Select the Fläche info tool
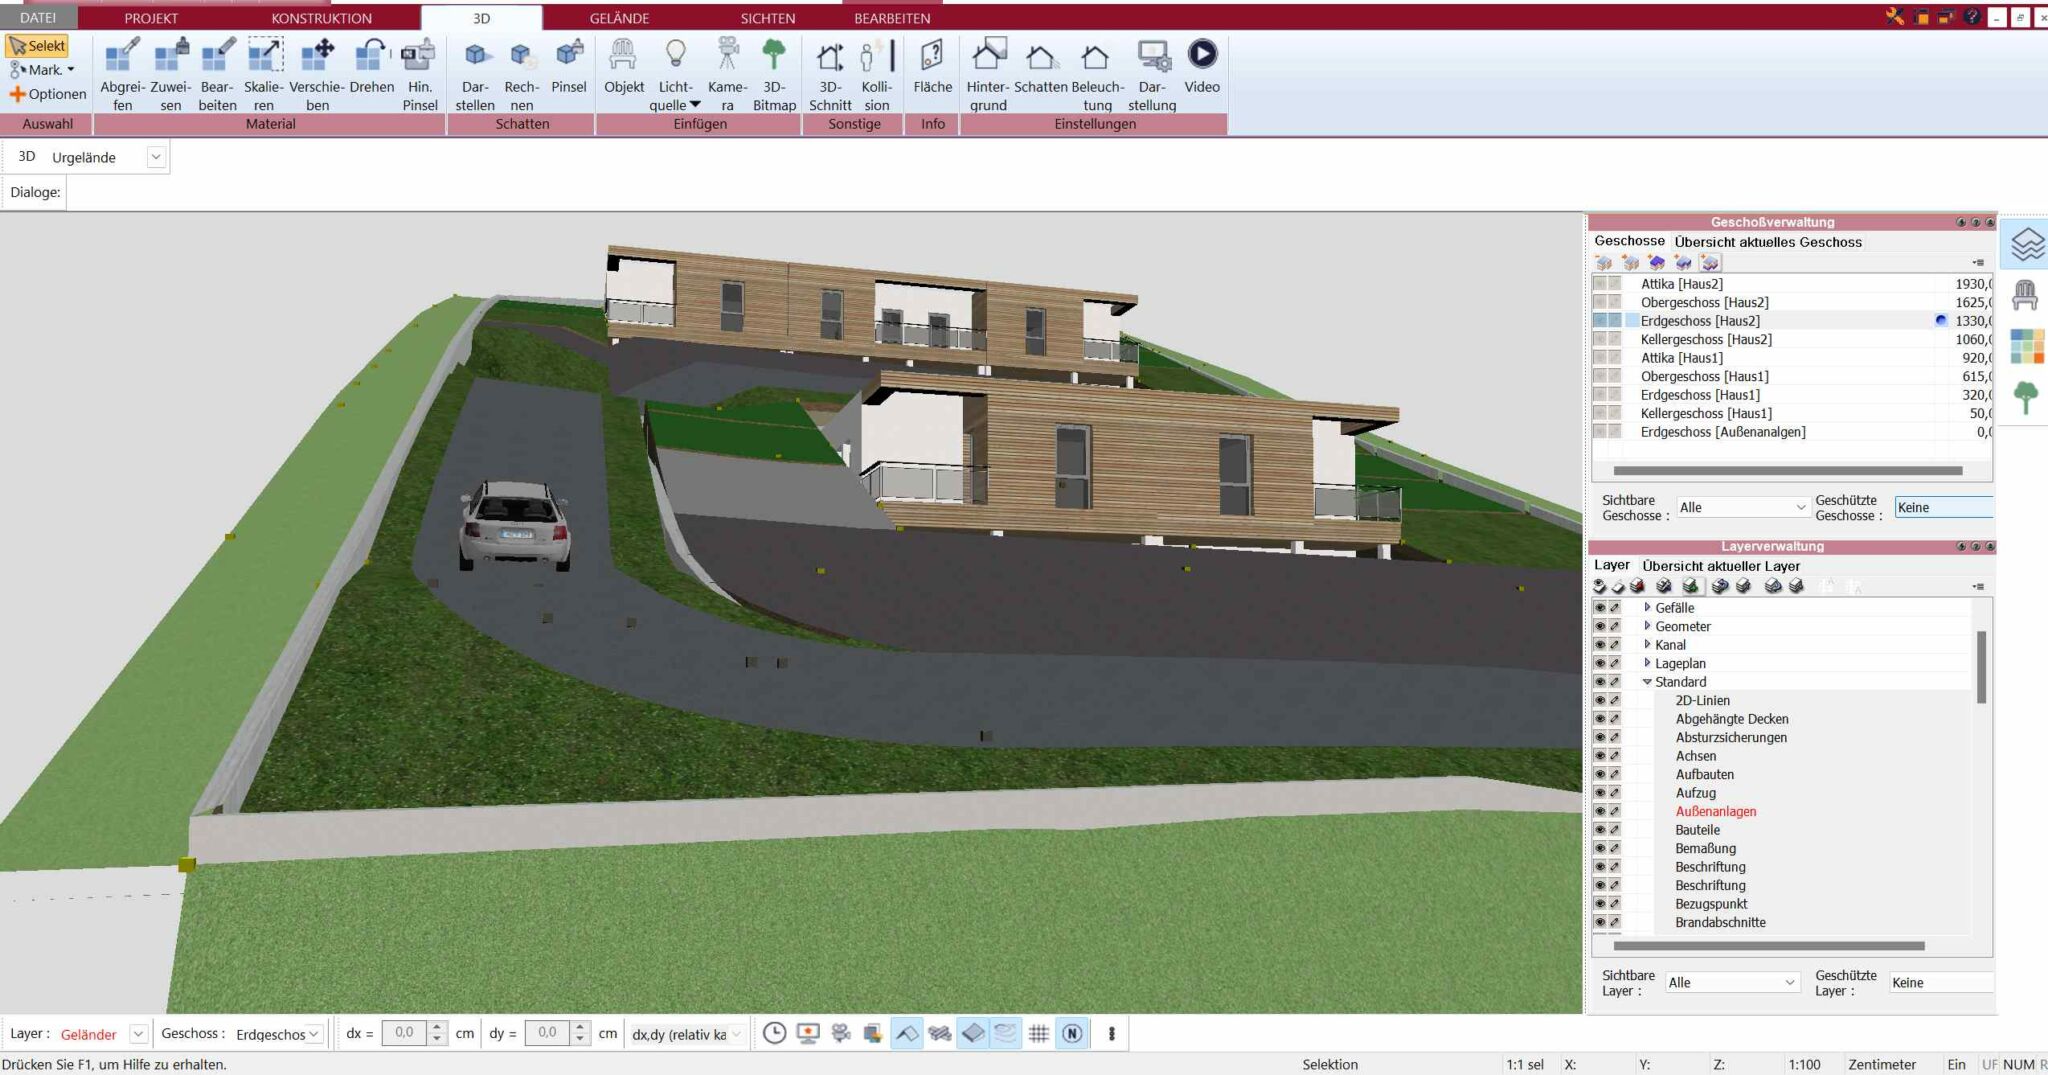 click(x=931, y=70)
